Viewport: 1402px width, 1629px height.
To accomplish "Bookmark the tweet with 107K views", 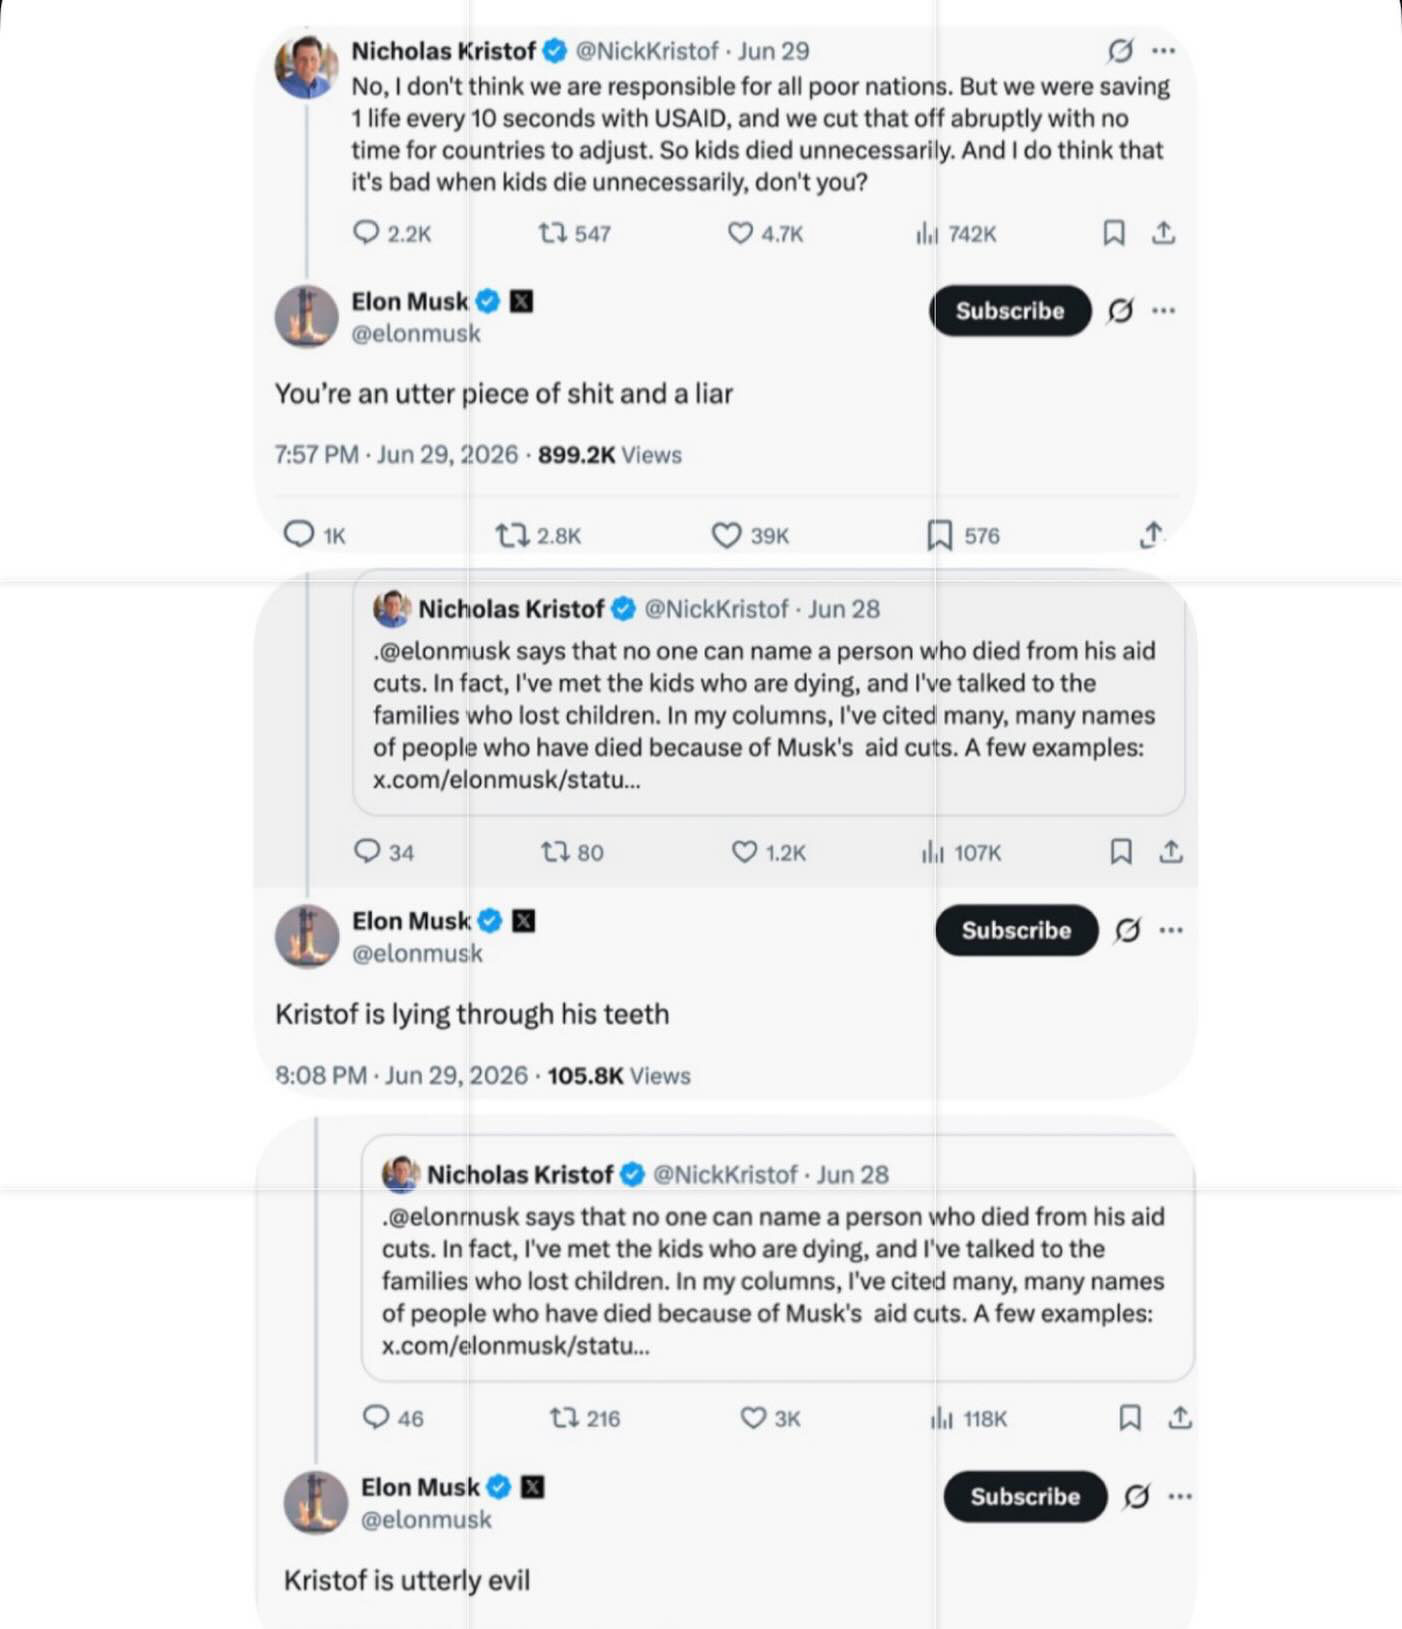I will click(1121, 852).
